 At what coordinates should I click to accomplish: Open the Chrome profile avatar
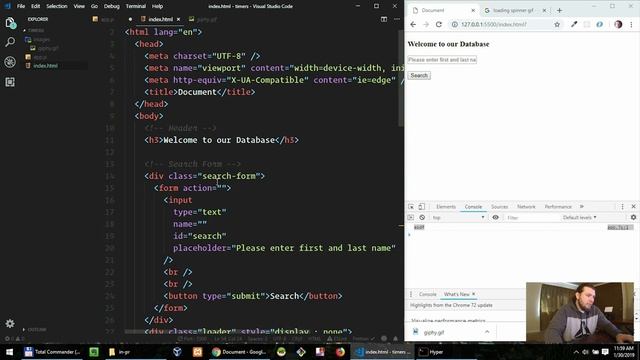click(618, 24)
